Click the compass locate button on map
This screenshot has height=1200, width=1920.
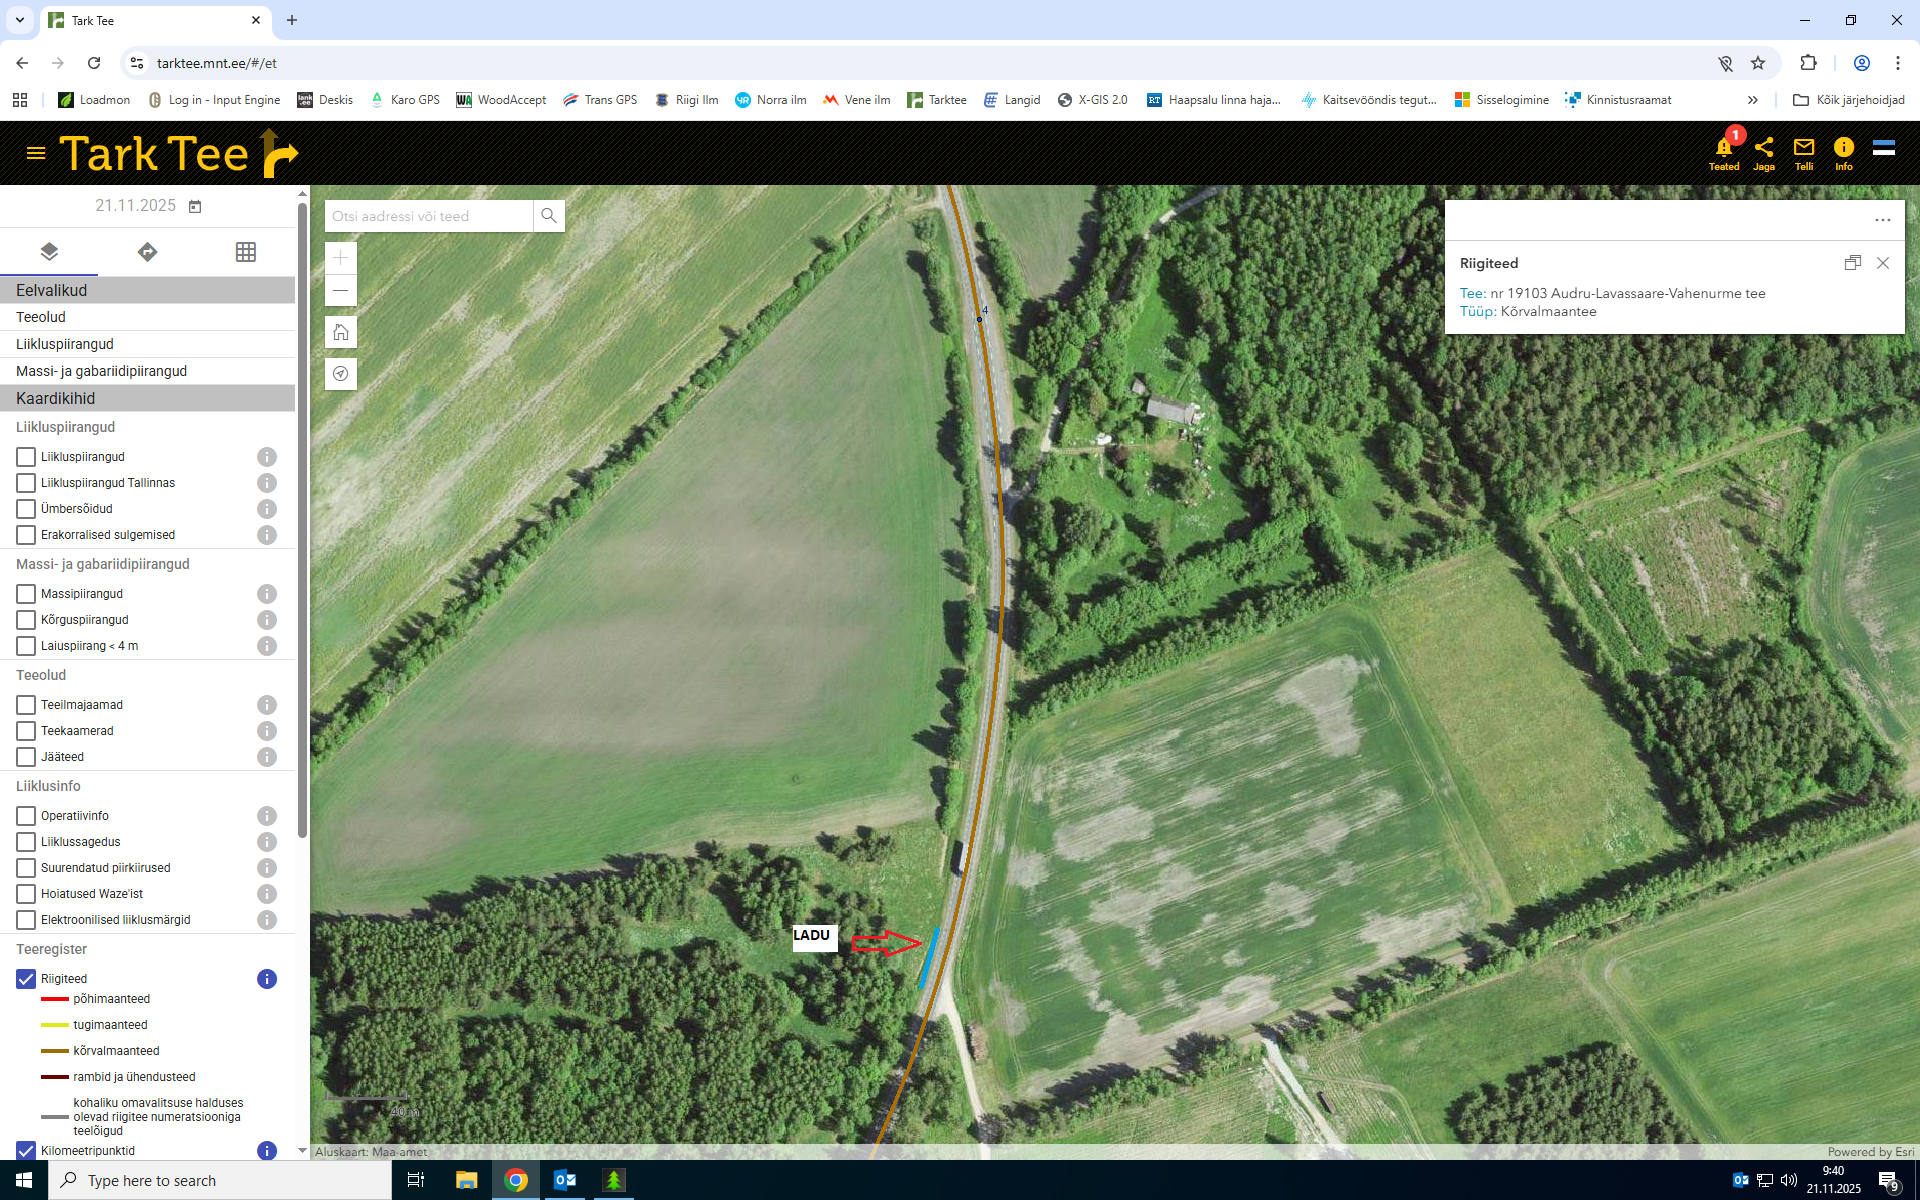click(341, 374)
